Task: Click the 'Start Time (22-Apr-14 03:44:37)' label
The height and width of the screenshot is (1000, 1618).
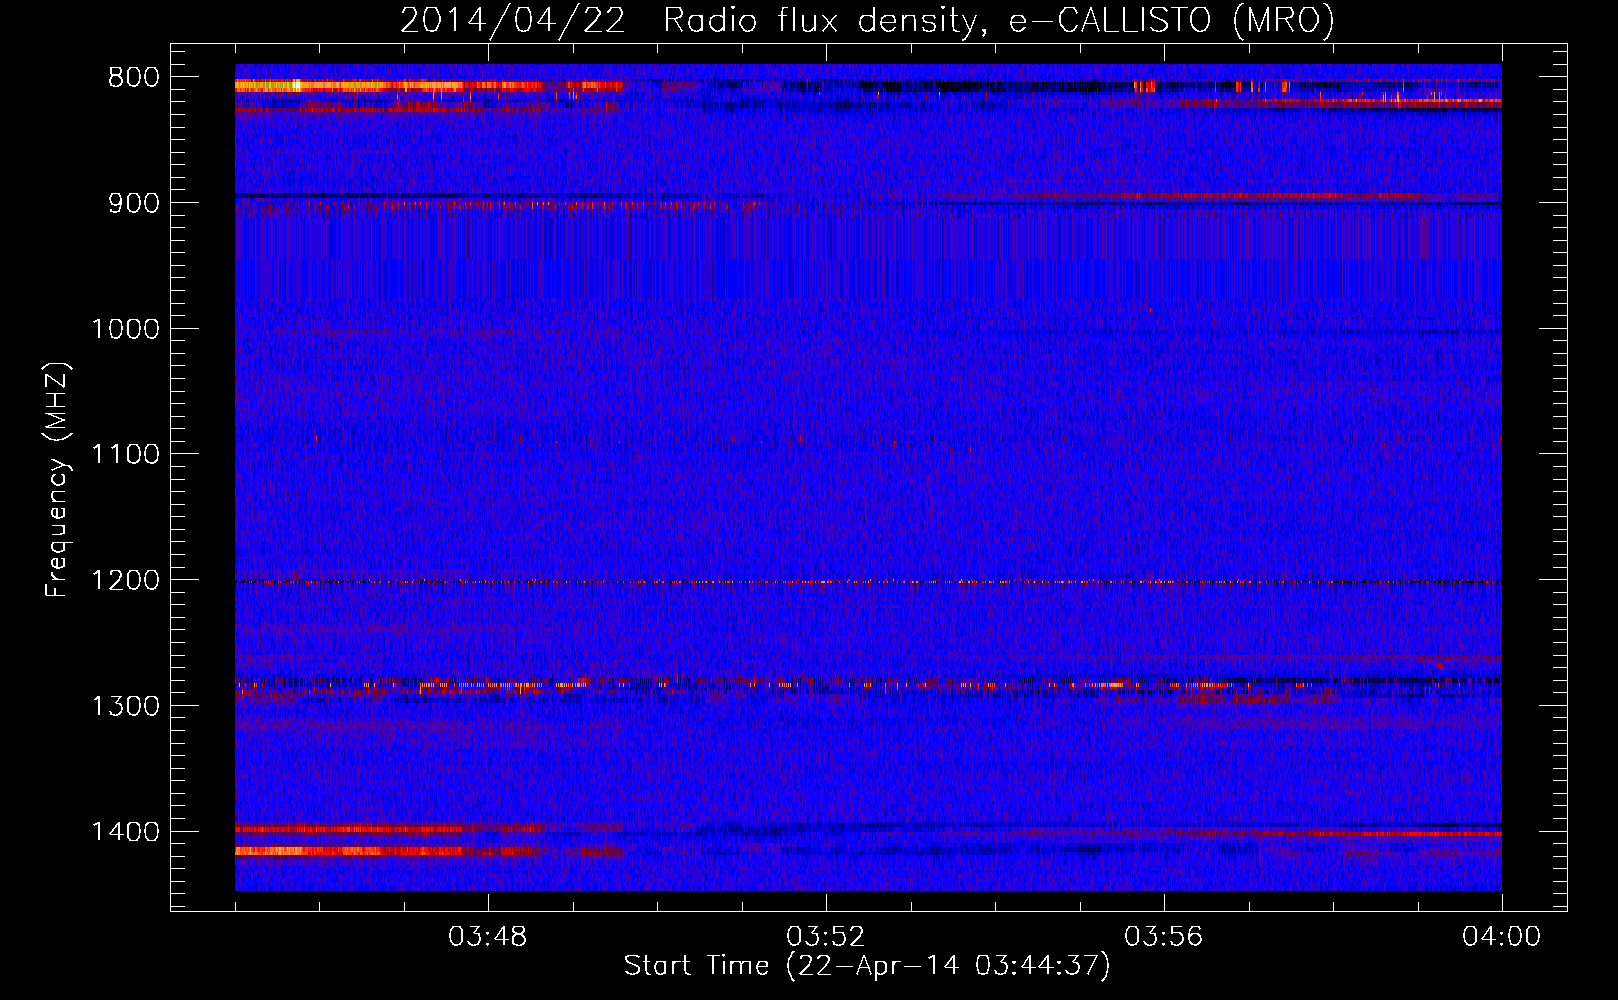Action: click(x=867, y=966)
